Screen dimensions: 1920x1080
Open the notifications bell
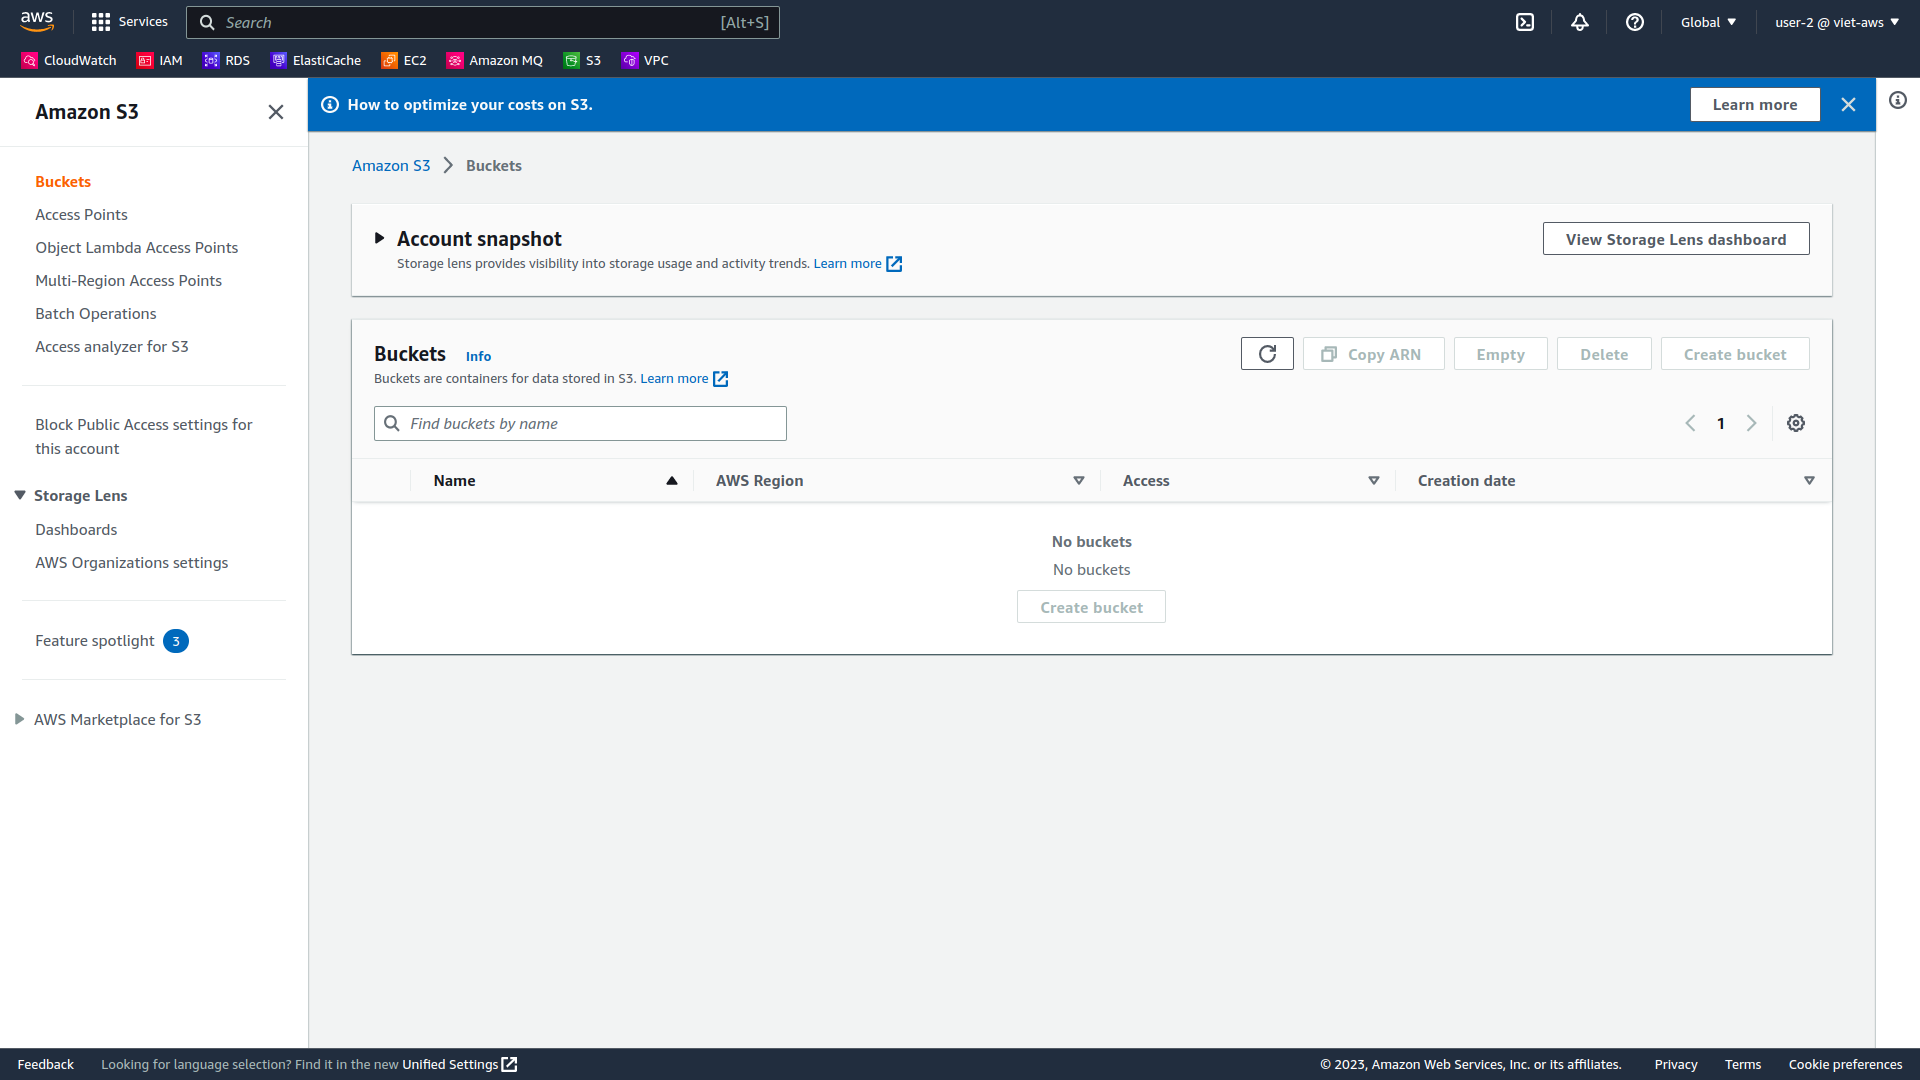click(x=1580, y=22)
